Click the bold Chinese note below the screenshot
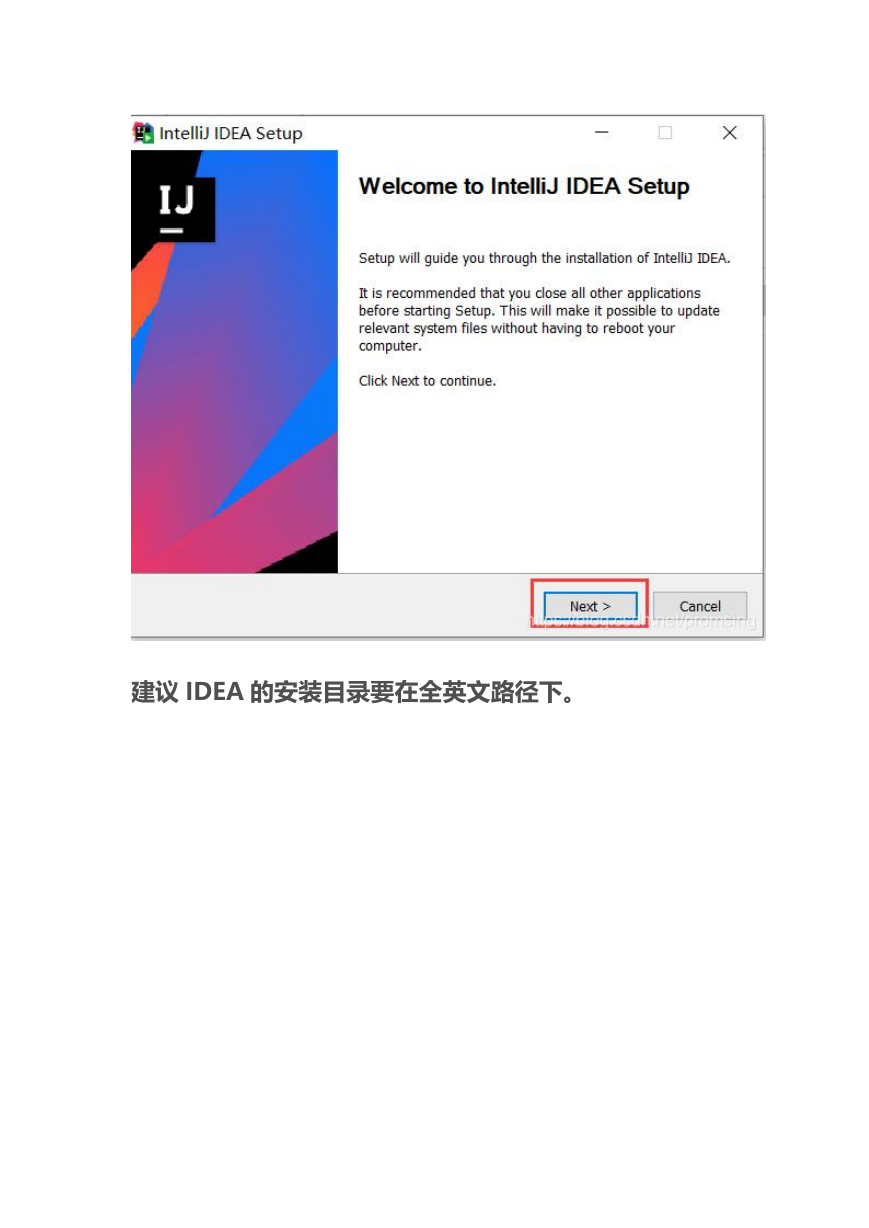869x1228 pixels. click(x=353, y=692)
